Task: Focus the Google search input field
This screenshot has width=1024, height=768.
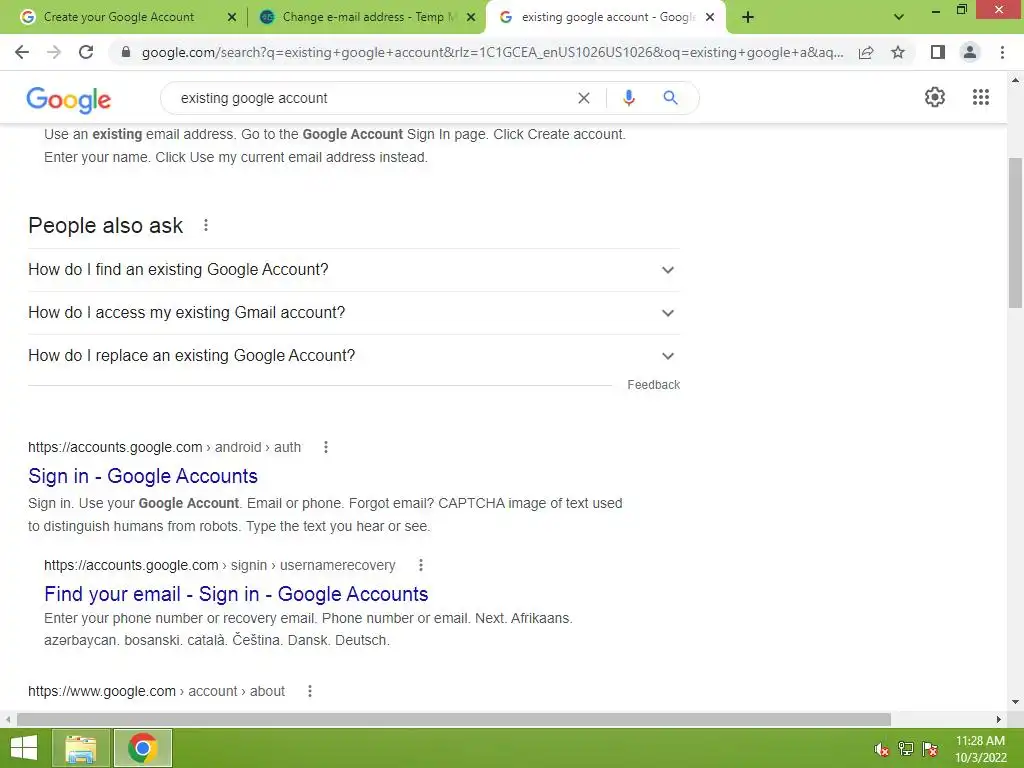Action: [x=372, y=98]
